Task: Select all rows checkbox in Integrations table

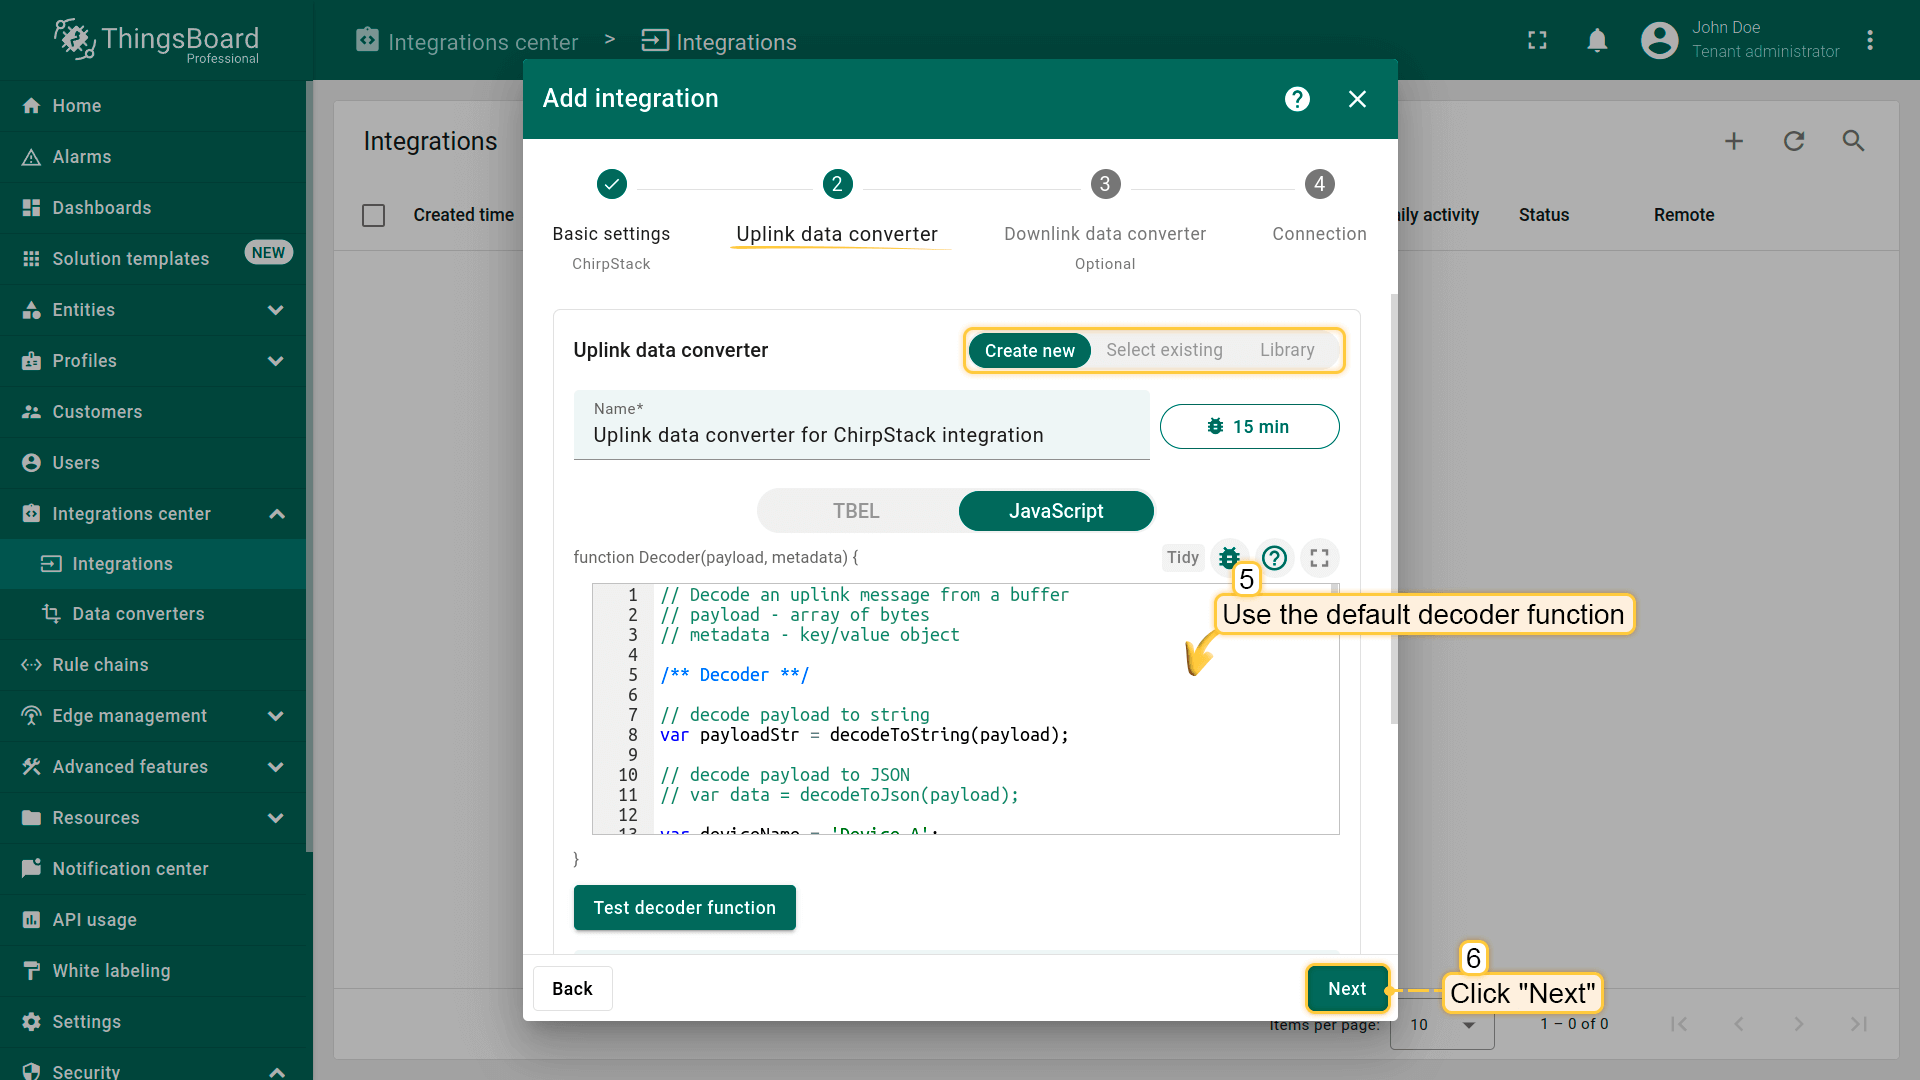Action: [373, 215]
